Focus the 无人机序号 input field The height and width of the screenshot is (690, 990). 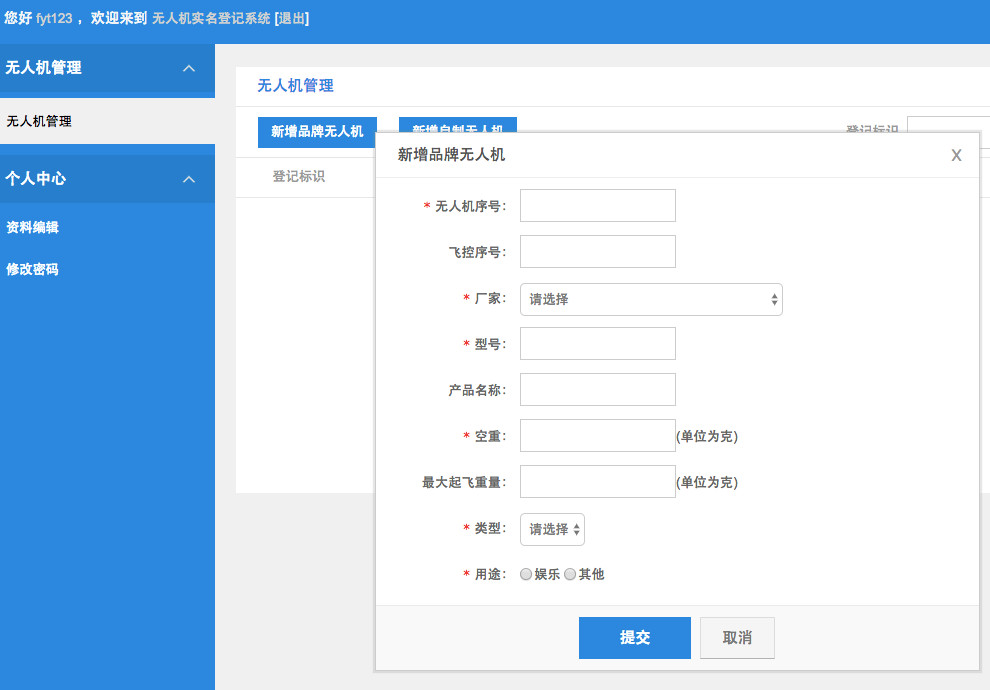click(598, 206)
